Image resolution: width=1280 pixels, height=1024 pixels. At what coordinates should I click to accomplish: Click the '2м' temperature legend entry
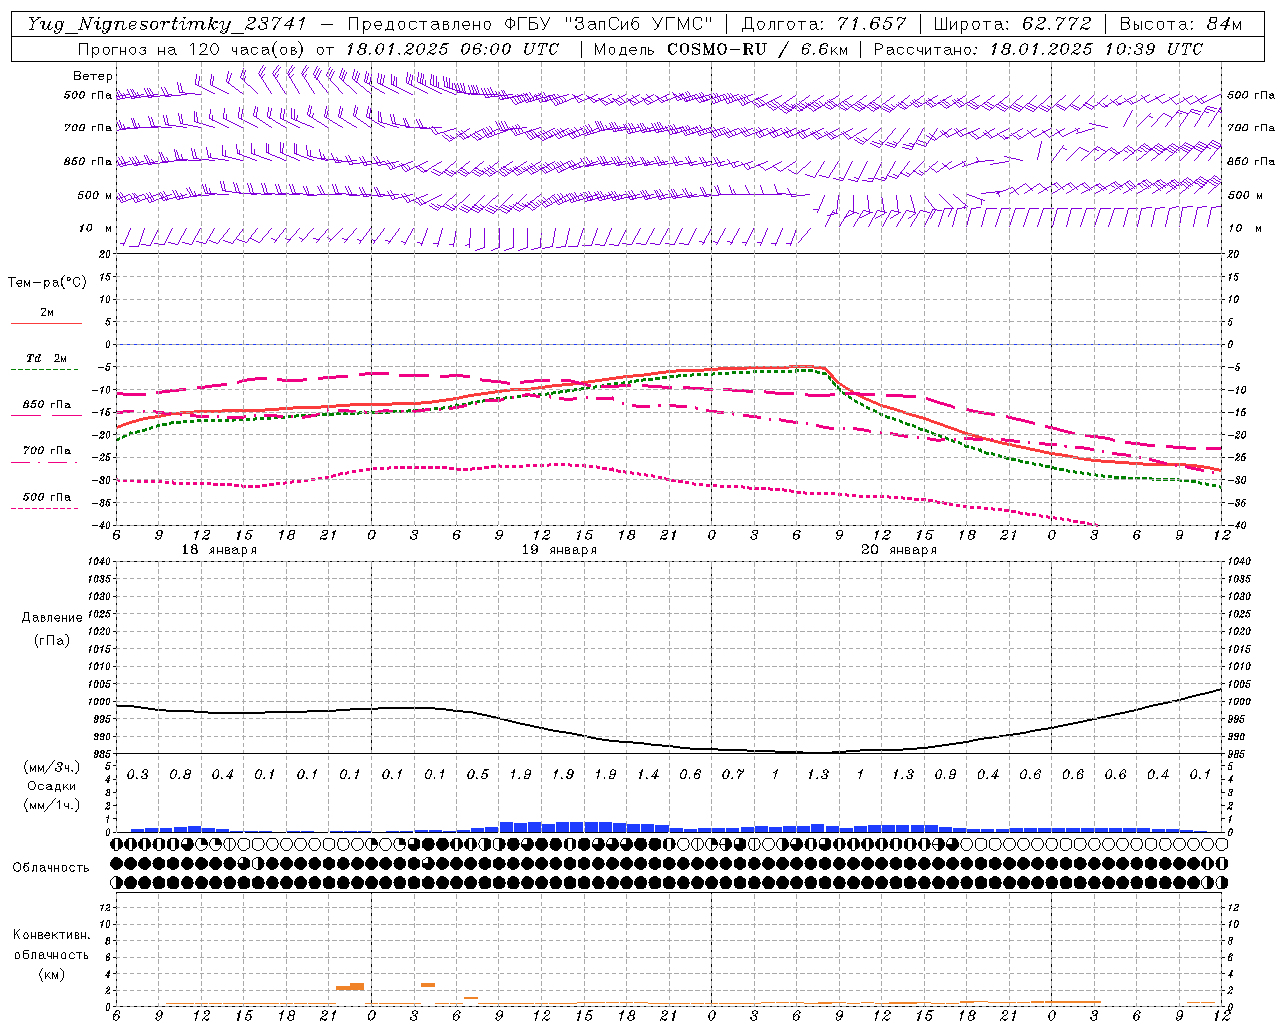(47, 313)
